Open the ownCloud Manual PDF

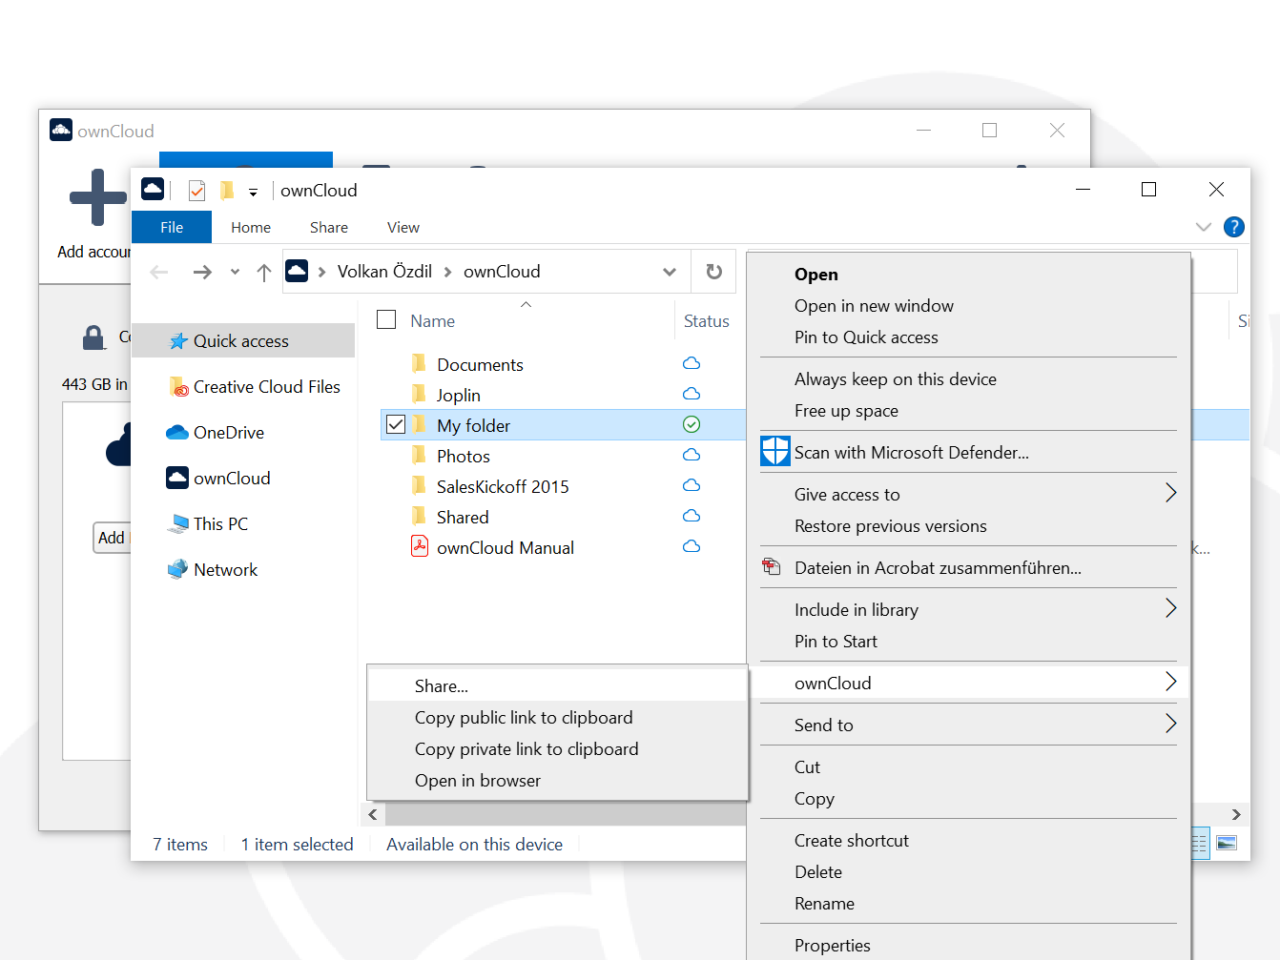click(505, 547)
